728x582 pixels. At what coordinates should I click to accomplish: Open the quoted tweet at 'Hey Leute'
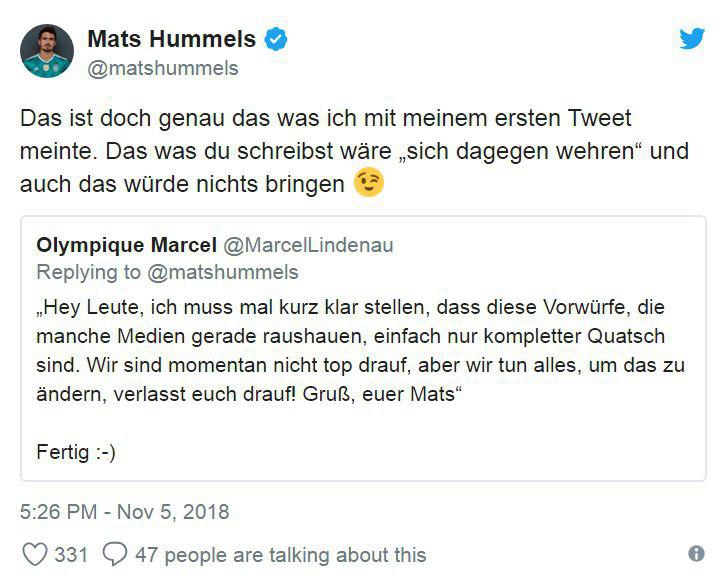[x=80, y=307]
